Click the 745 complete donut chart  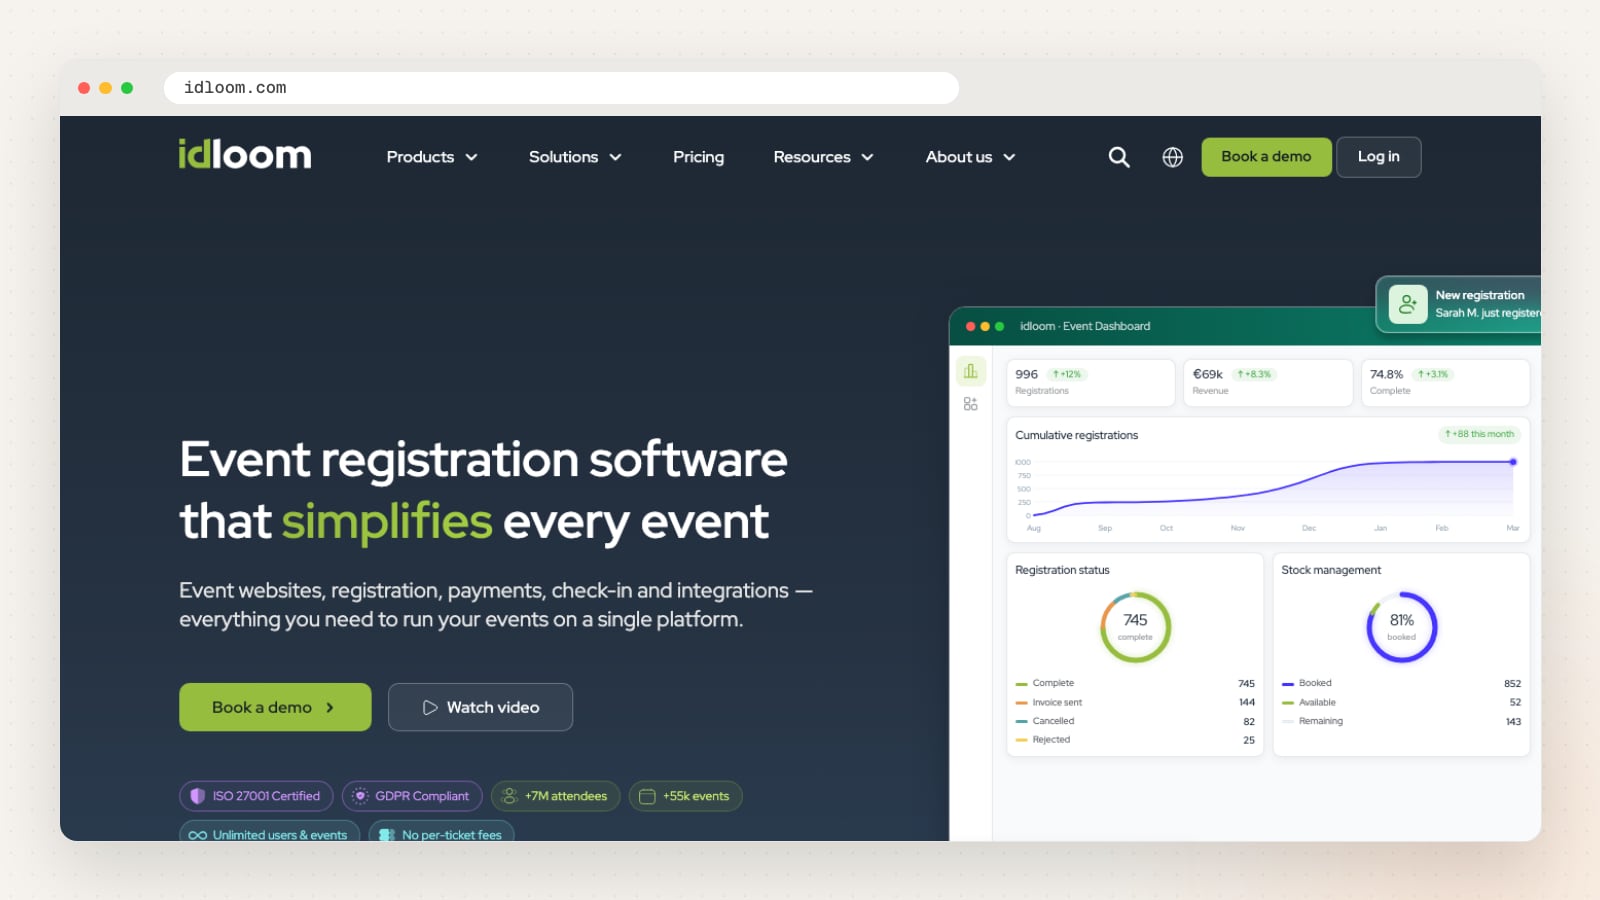click(1135, 627)
